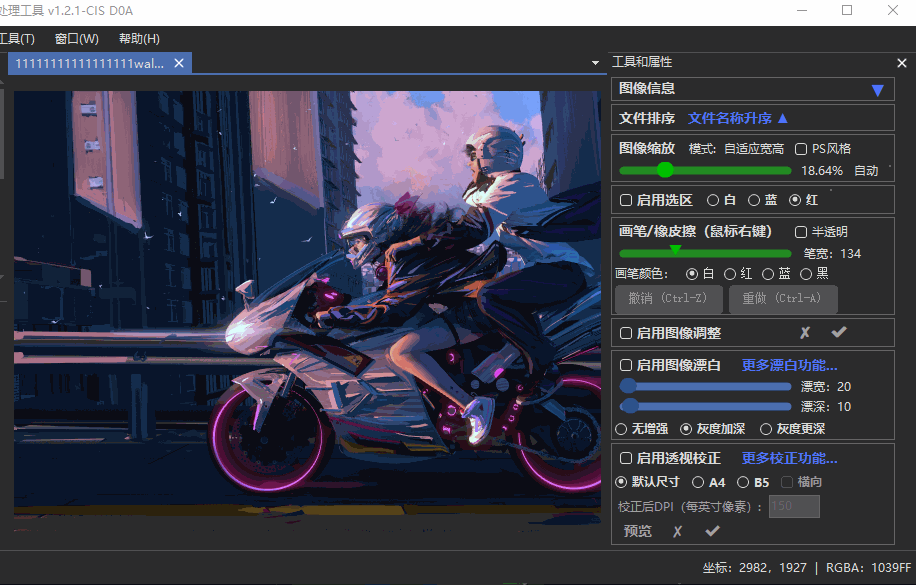This screenshot has width=916, height=585.
Task: Tick the 横向 landscape checkbox
Action: (x=787, y=482)
